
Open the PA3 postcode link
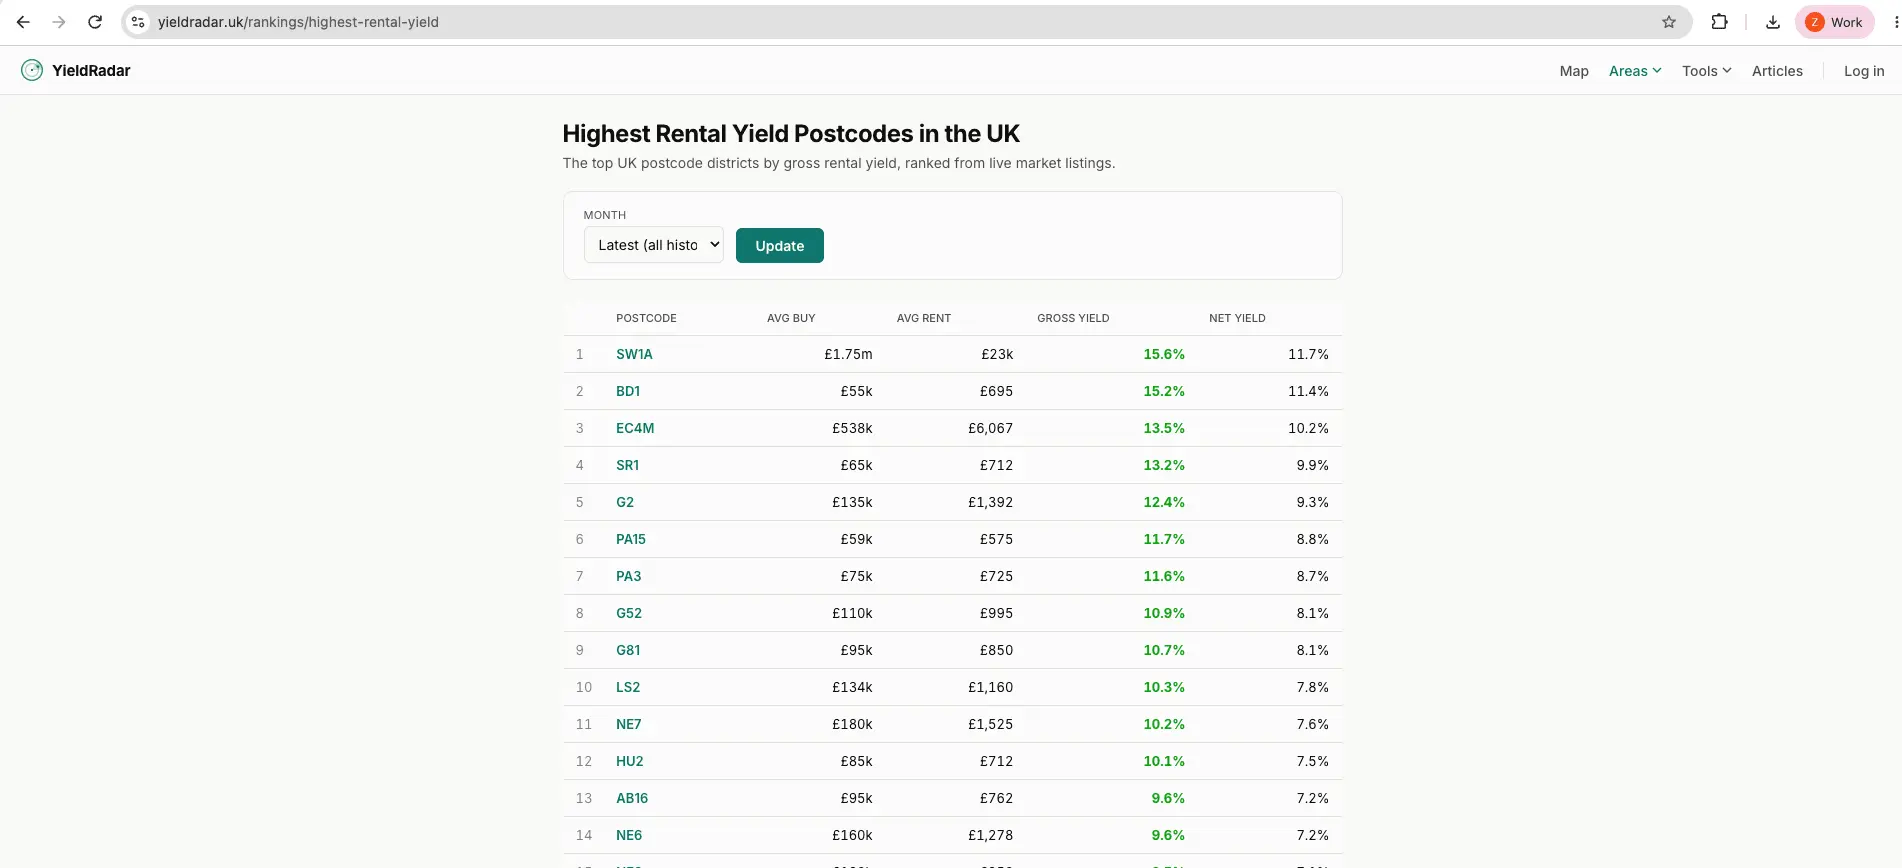[x=628, y=576]
